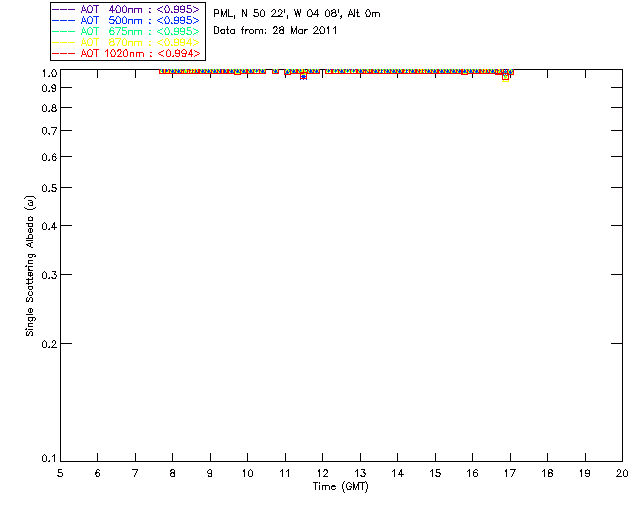Click the AOT 1020nm legend entry

click(x=126, y=53)
